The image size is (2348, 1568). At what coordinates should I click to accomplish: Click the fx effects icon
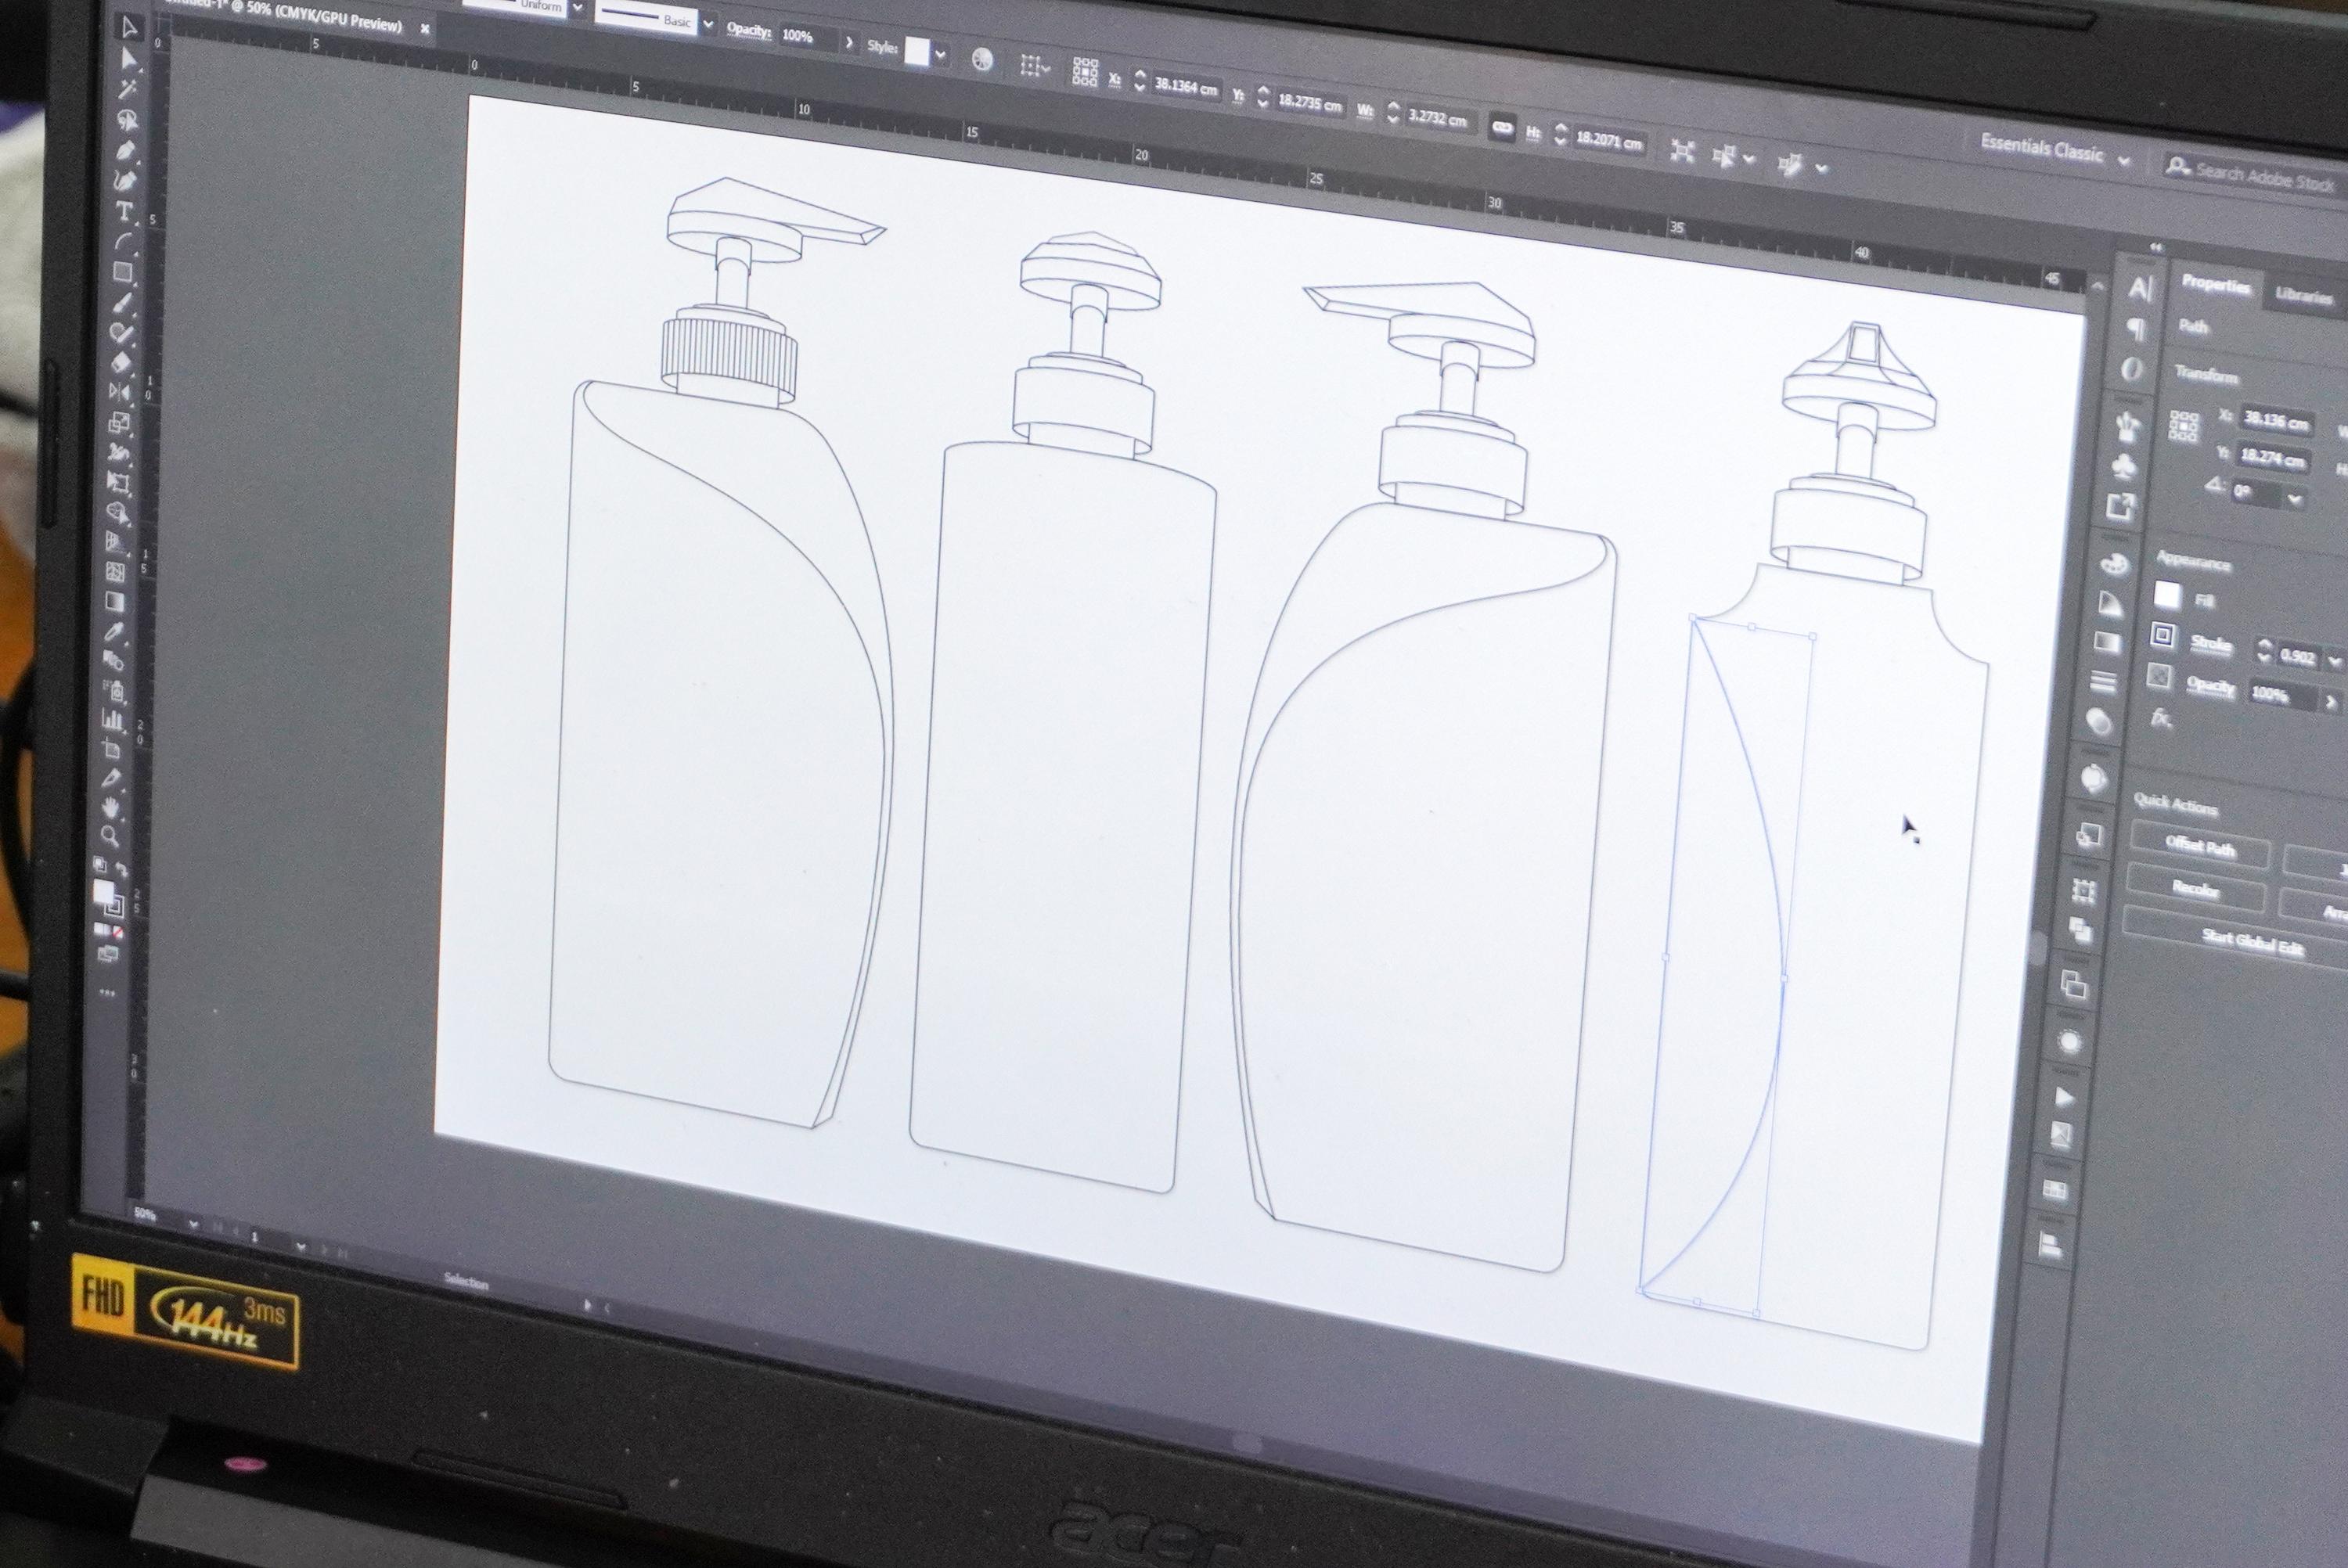[x=2160, y=718]
